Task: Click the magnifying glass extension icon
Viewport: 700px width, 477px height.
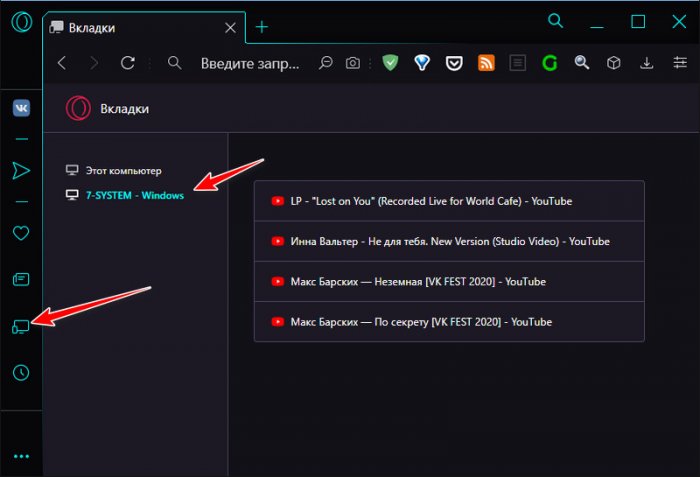Action: [x=582, y=63]
